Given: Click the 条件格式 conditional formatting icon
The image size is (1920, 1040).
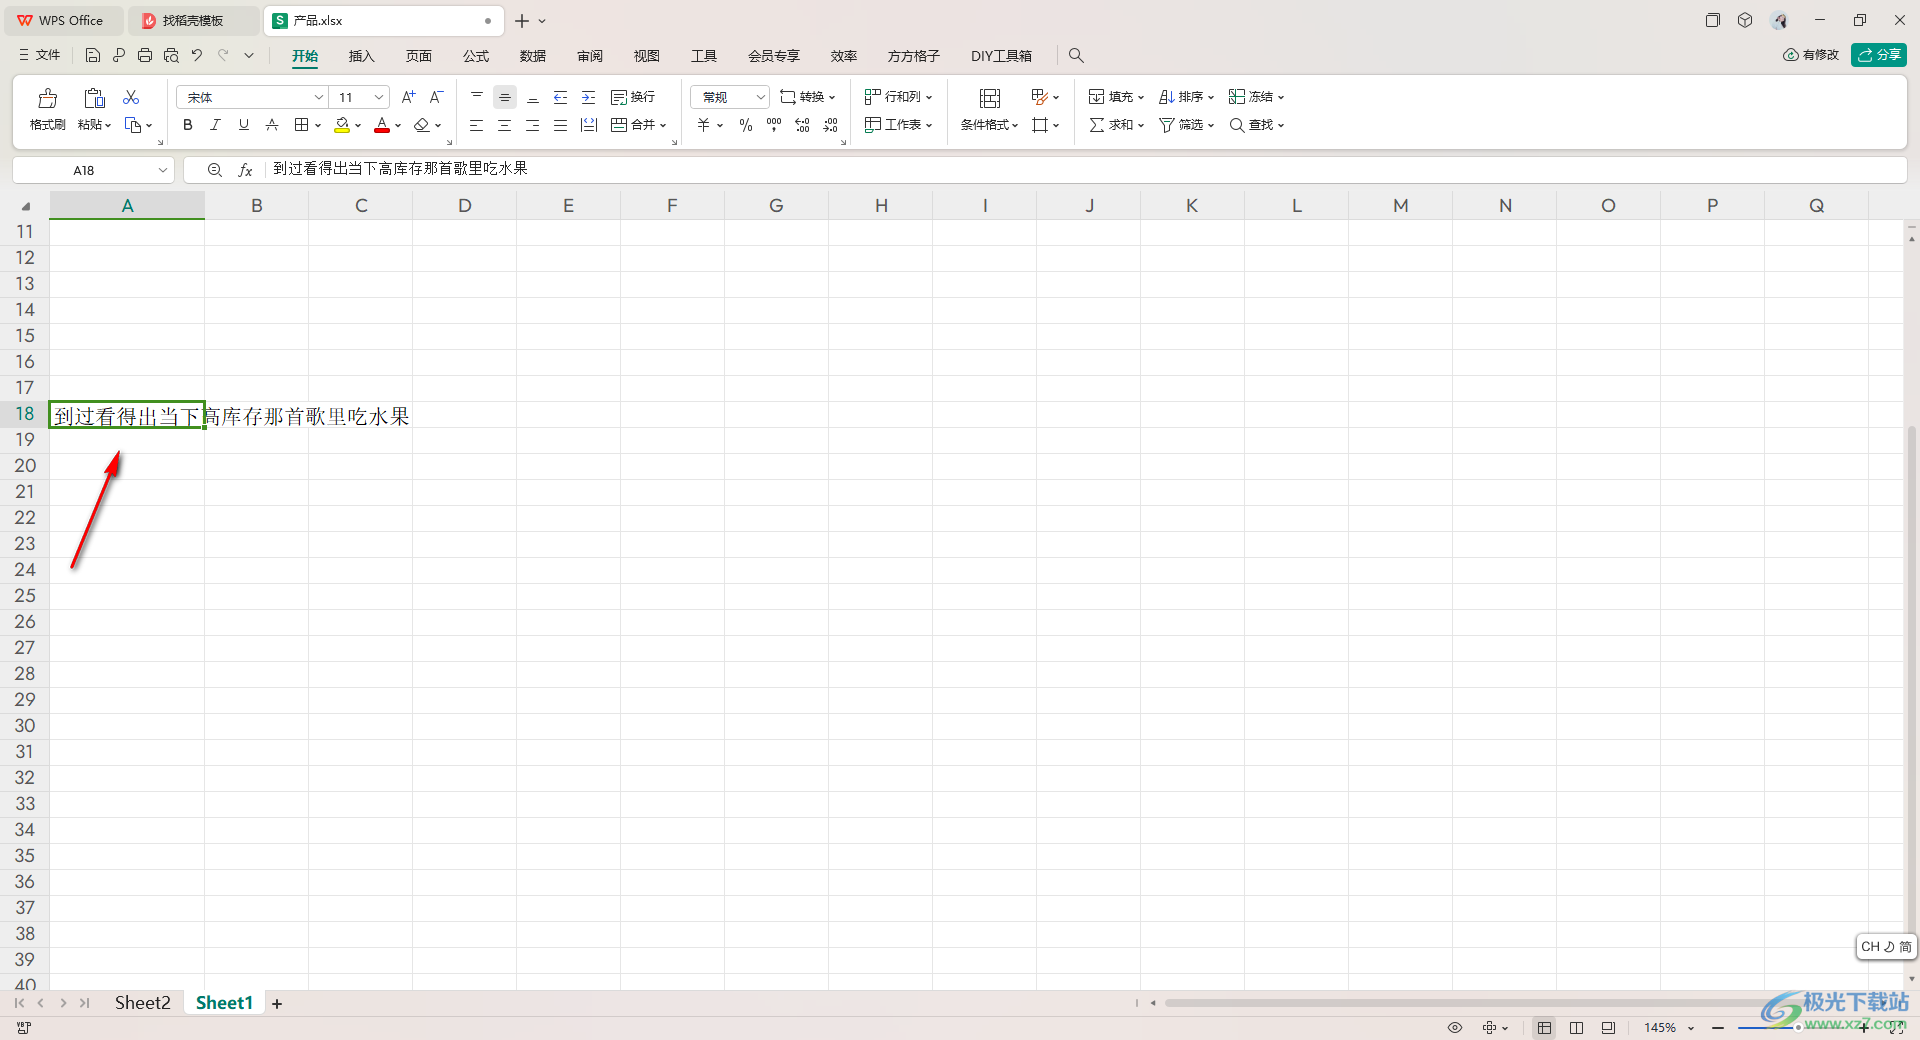Looking at the screenshot, I should coord(990,98).
